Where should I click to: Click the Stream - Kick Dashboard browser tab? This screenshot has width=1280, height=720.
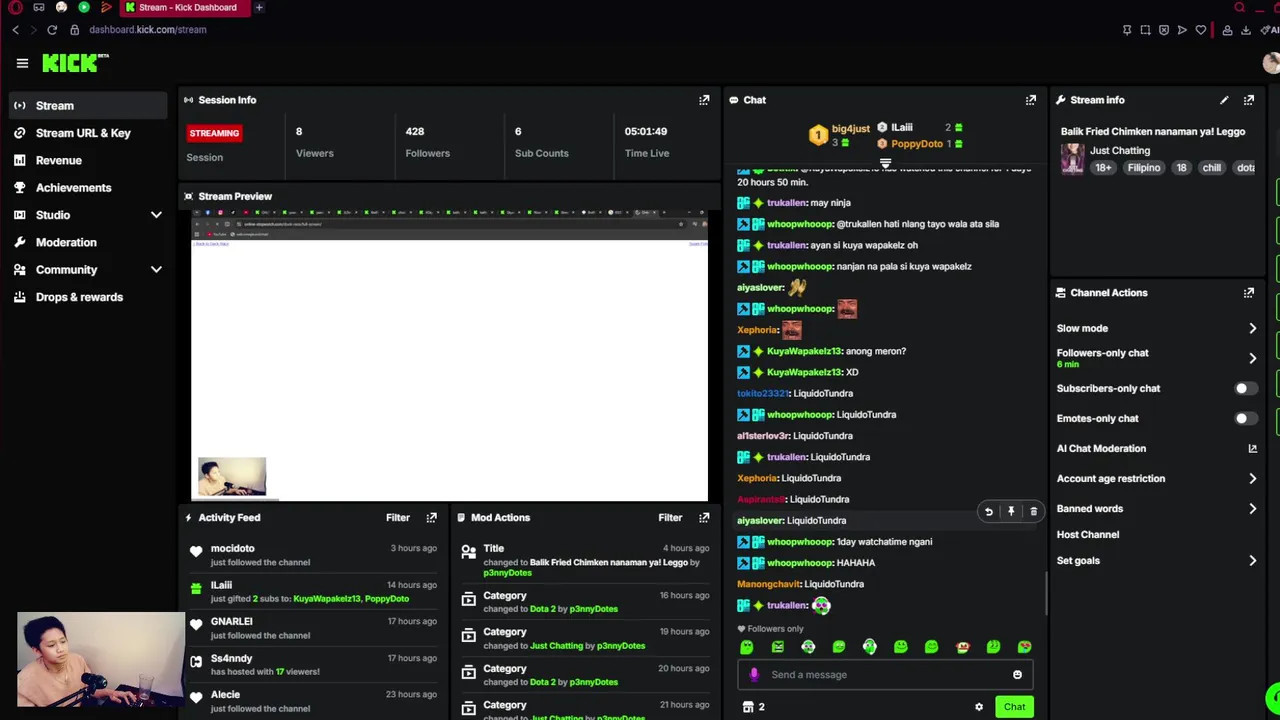(x=186, y=8)
